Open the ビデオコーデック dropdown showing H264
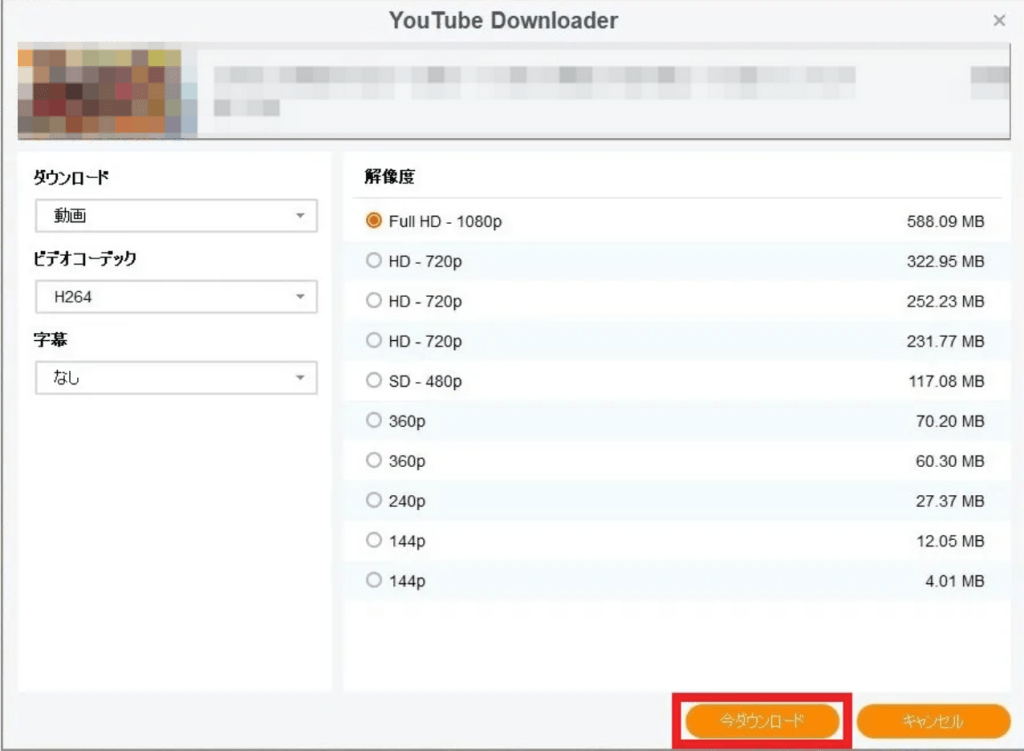 coord(176,296)
